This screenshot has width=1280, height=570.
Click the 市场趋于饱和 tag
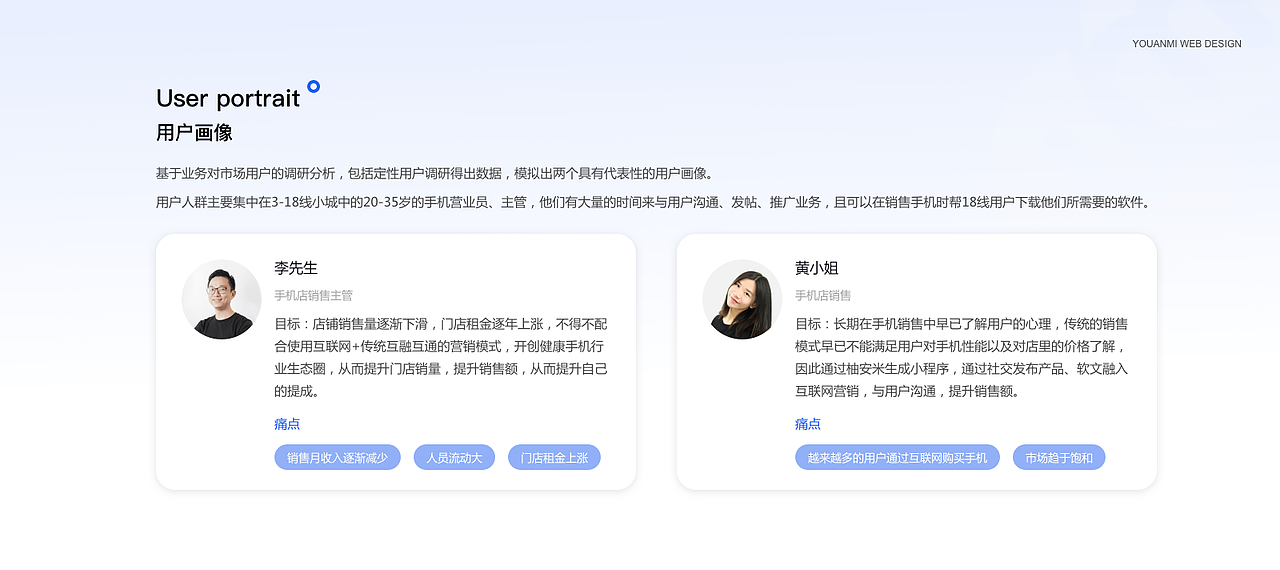coord(1059,458)
